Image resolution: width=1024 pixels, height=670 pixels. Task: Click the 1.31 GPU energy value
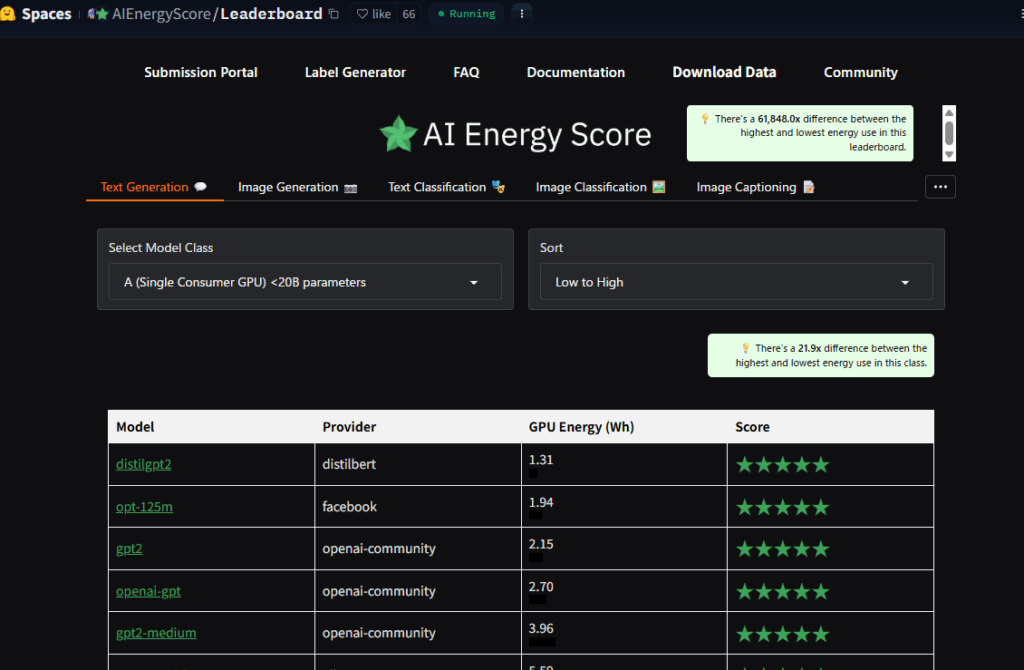pyautogui.click(x=541, y=460)
